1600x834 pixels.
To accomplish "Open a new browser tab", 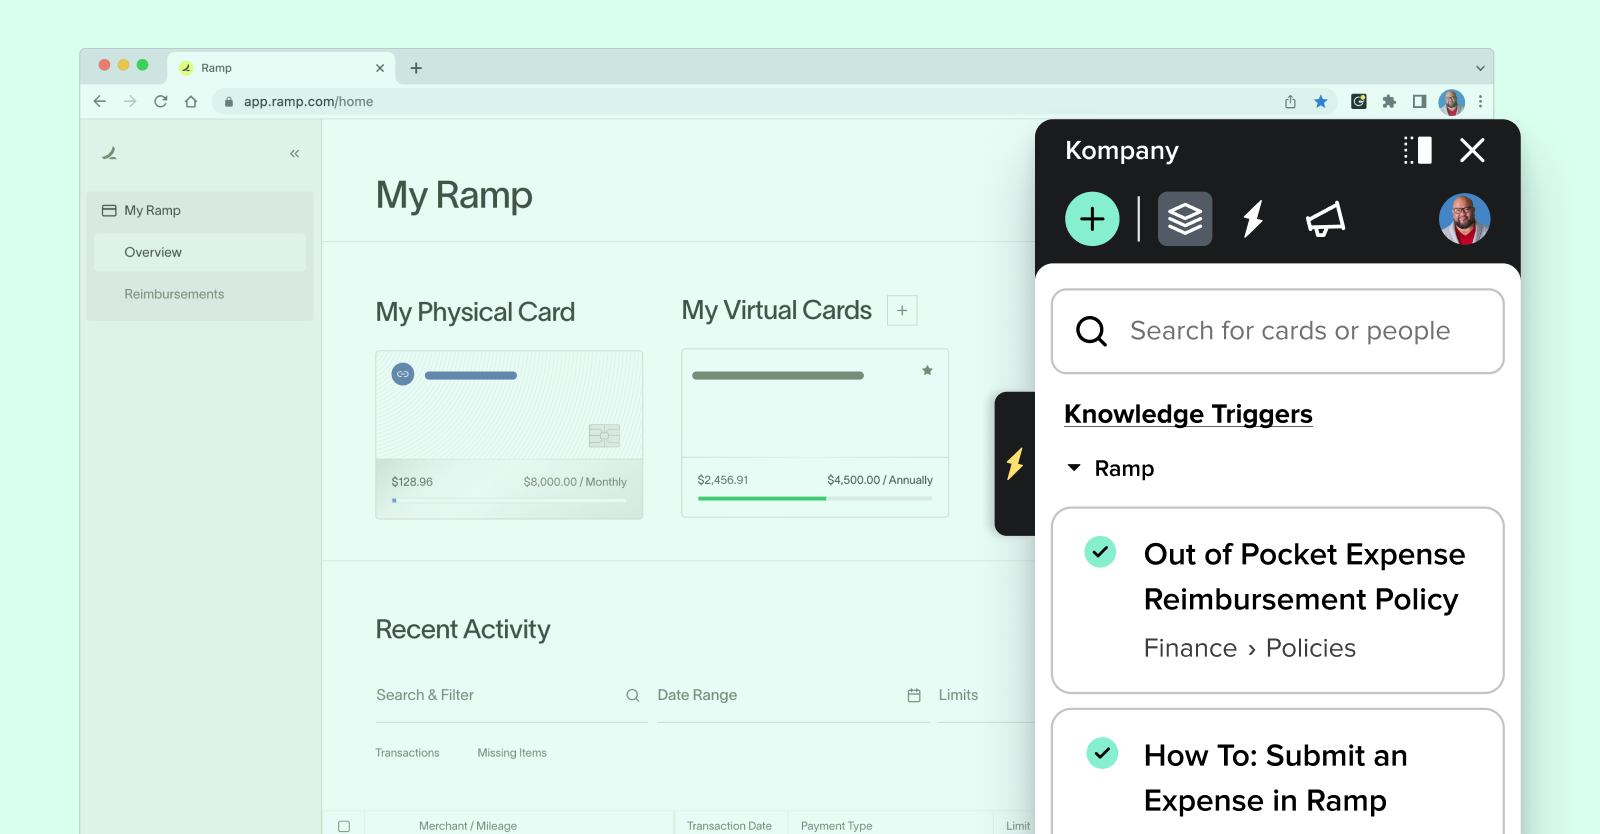I will 416,68.
